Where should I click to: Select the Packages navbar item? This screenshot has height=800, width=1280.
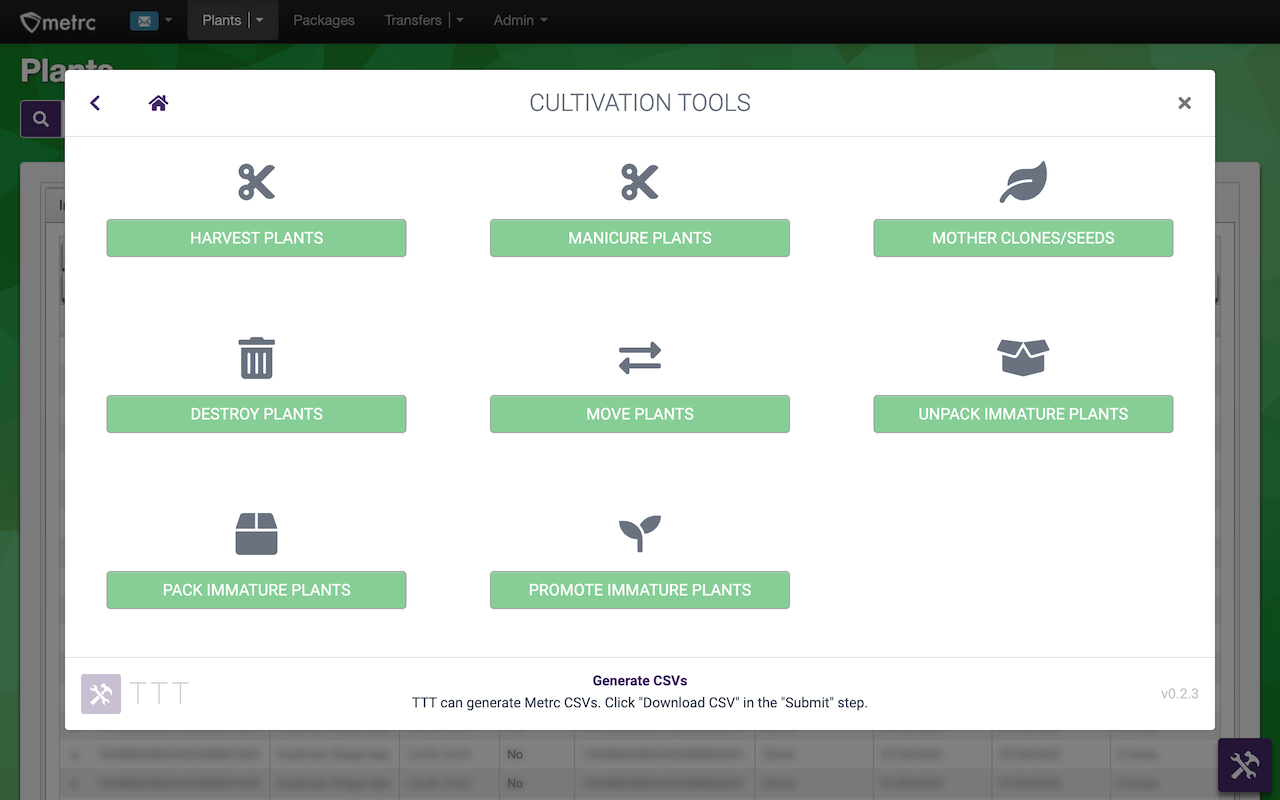324,20
